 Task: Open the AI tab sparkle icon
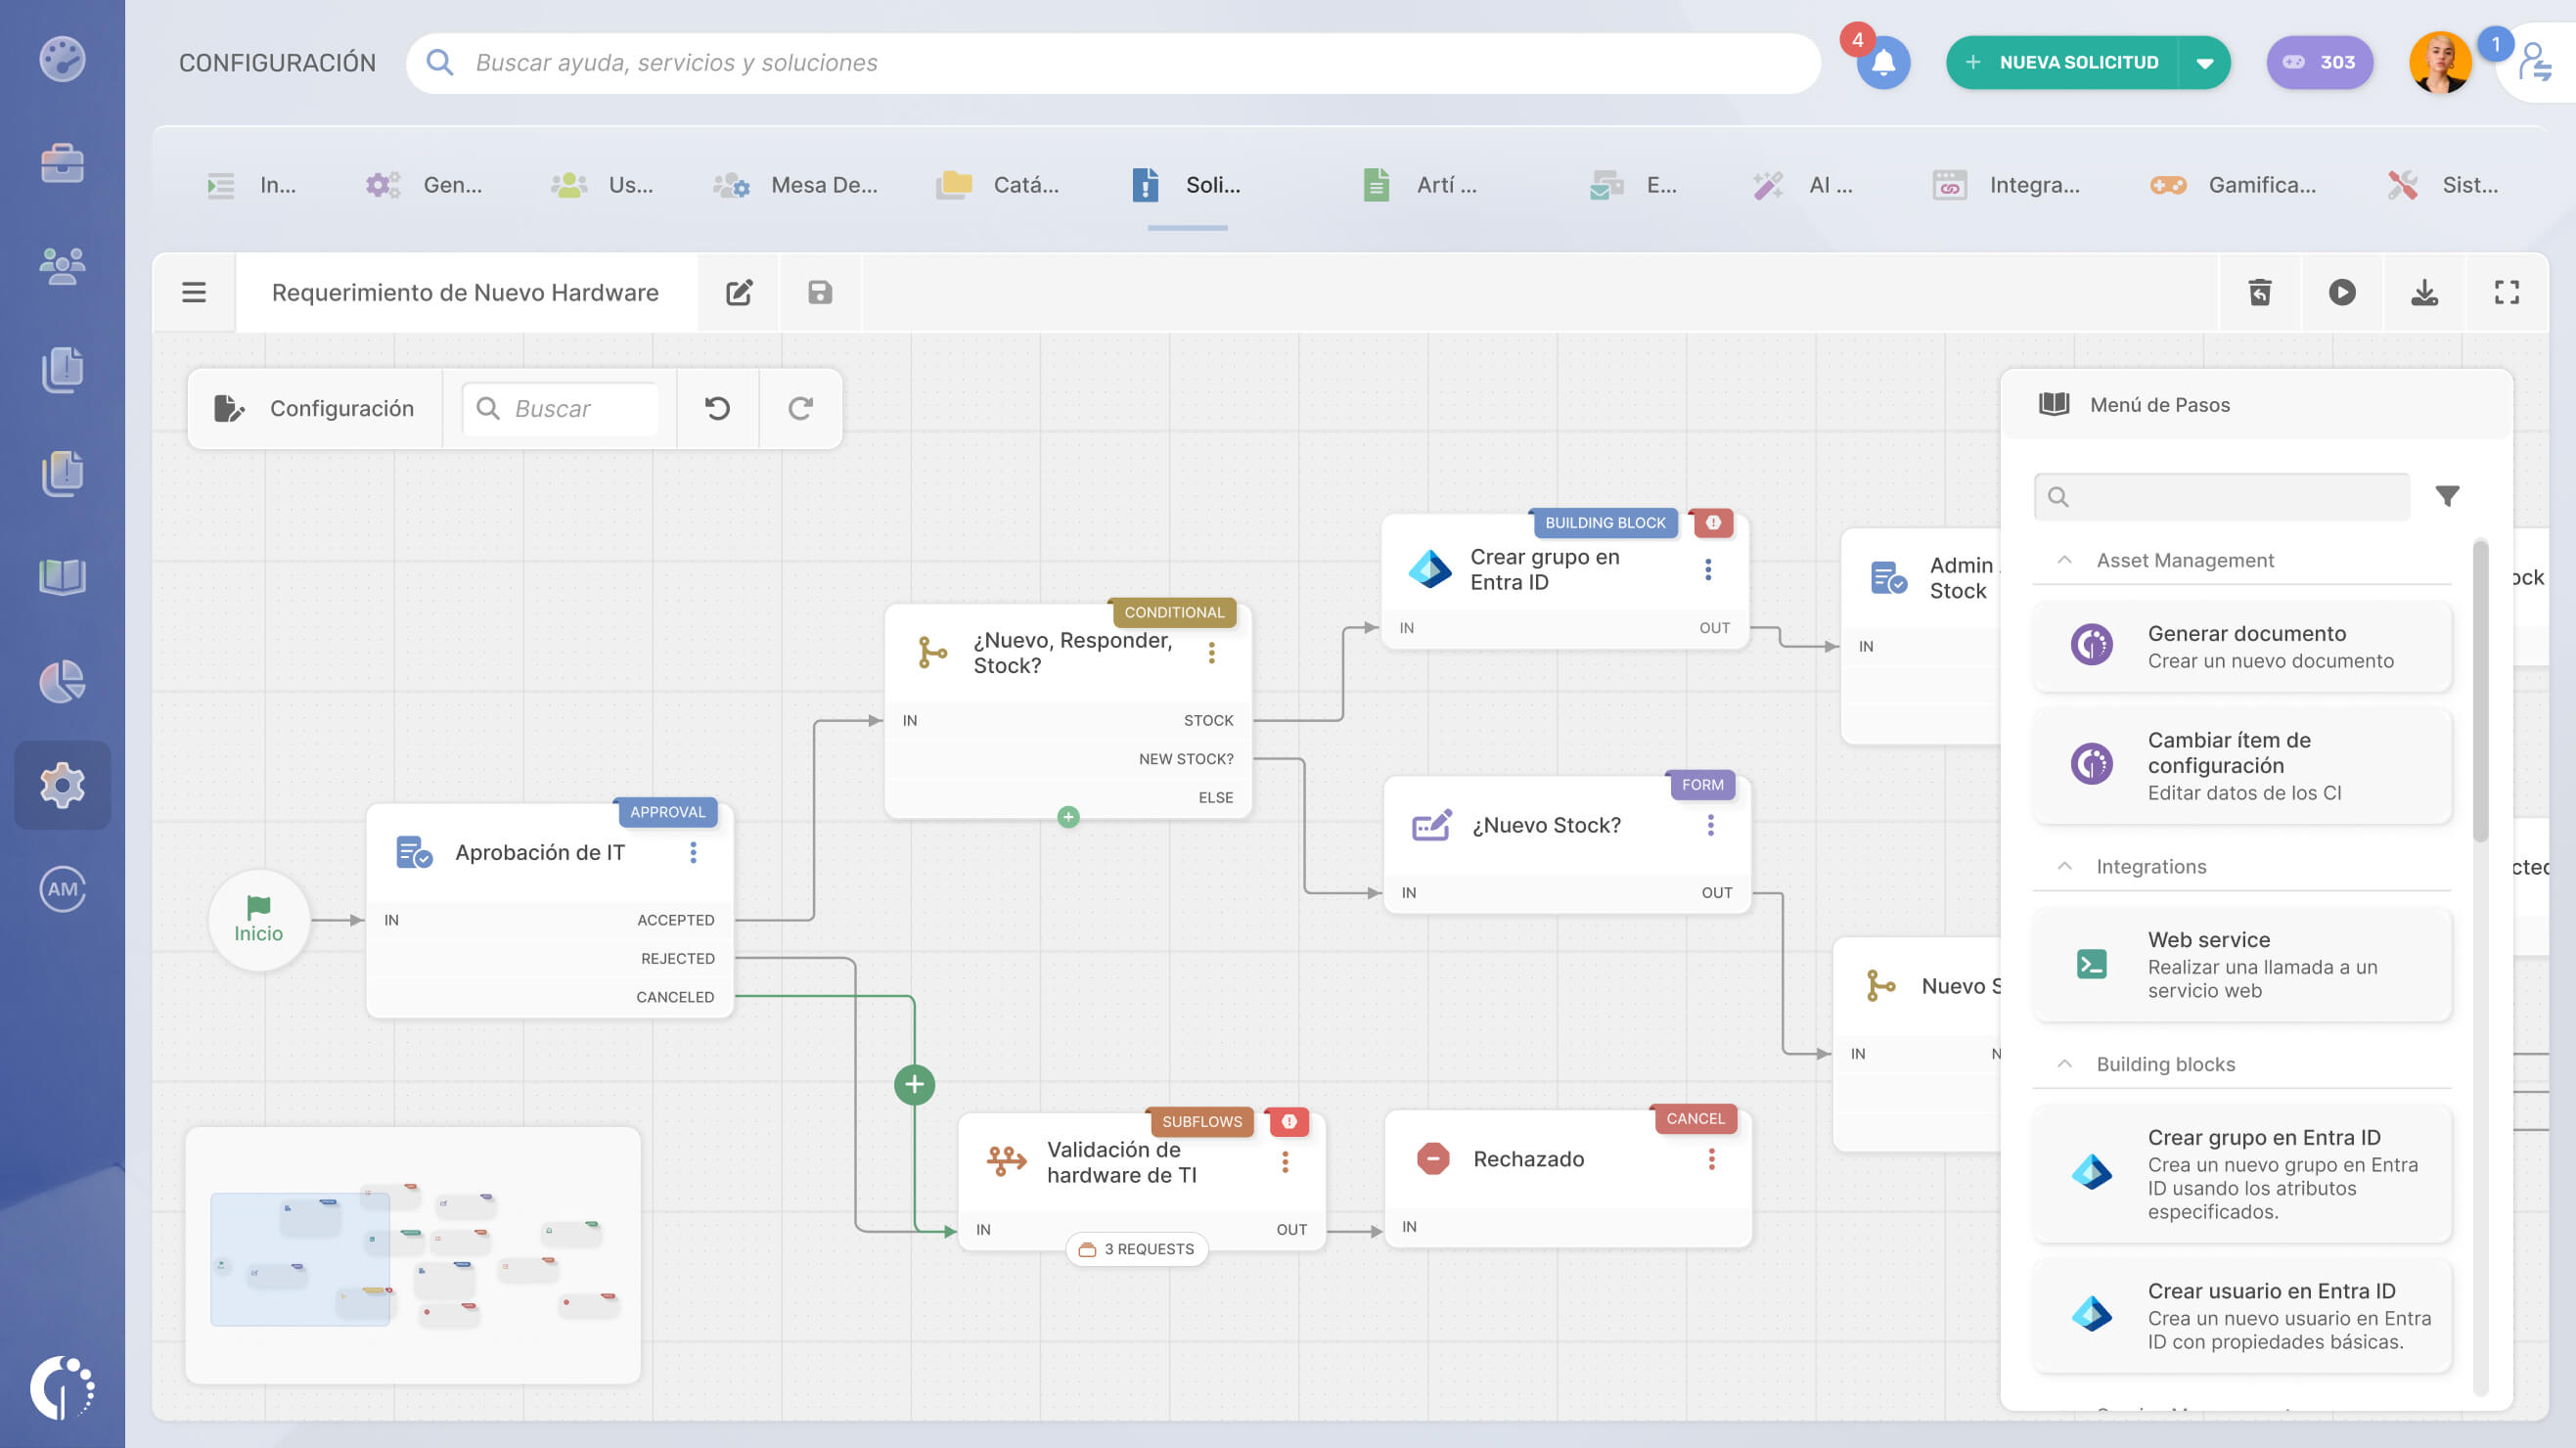[1768, 185]
